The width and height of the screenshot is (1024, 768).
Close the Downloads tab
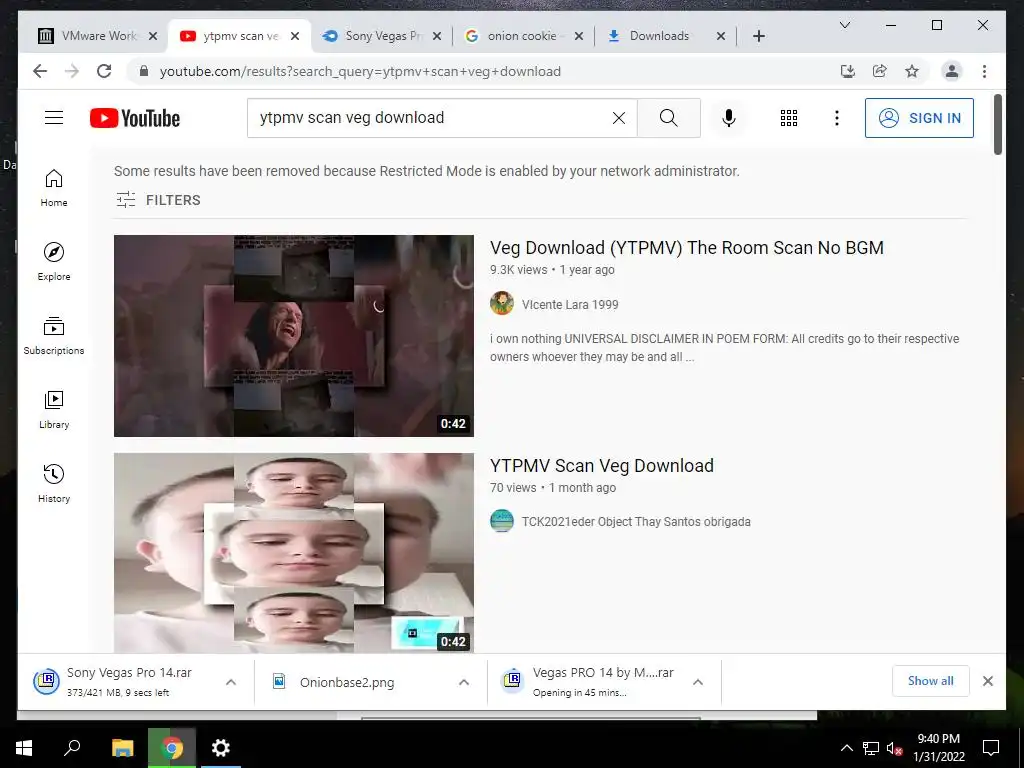(721, 36)
